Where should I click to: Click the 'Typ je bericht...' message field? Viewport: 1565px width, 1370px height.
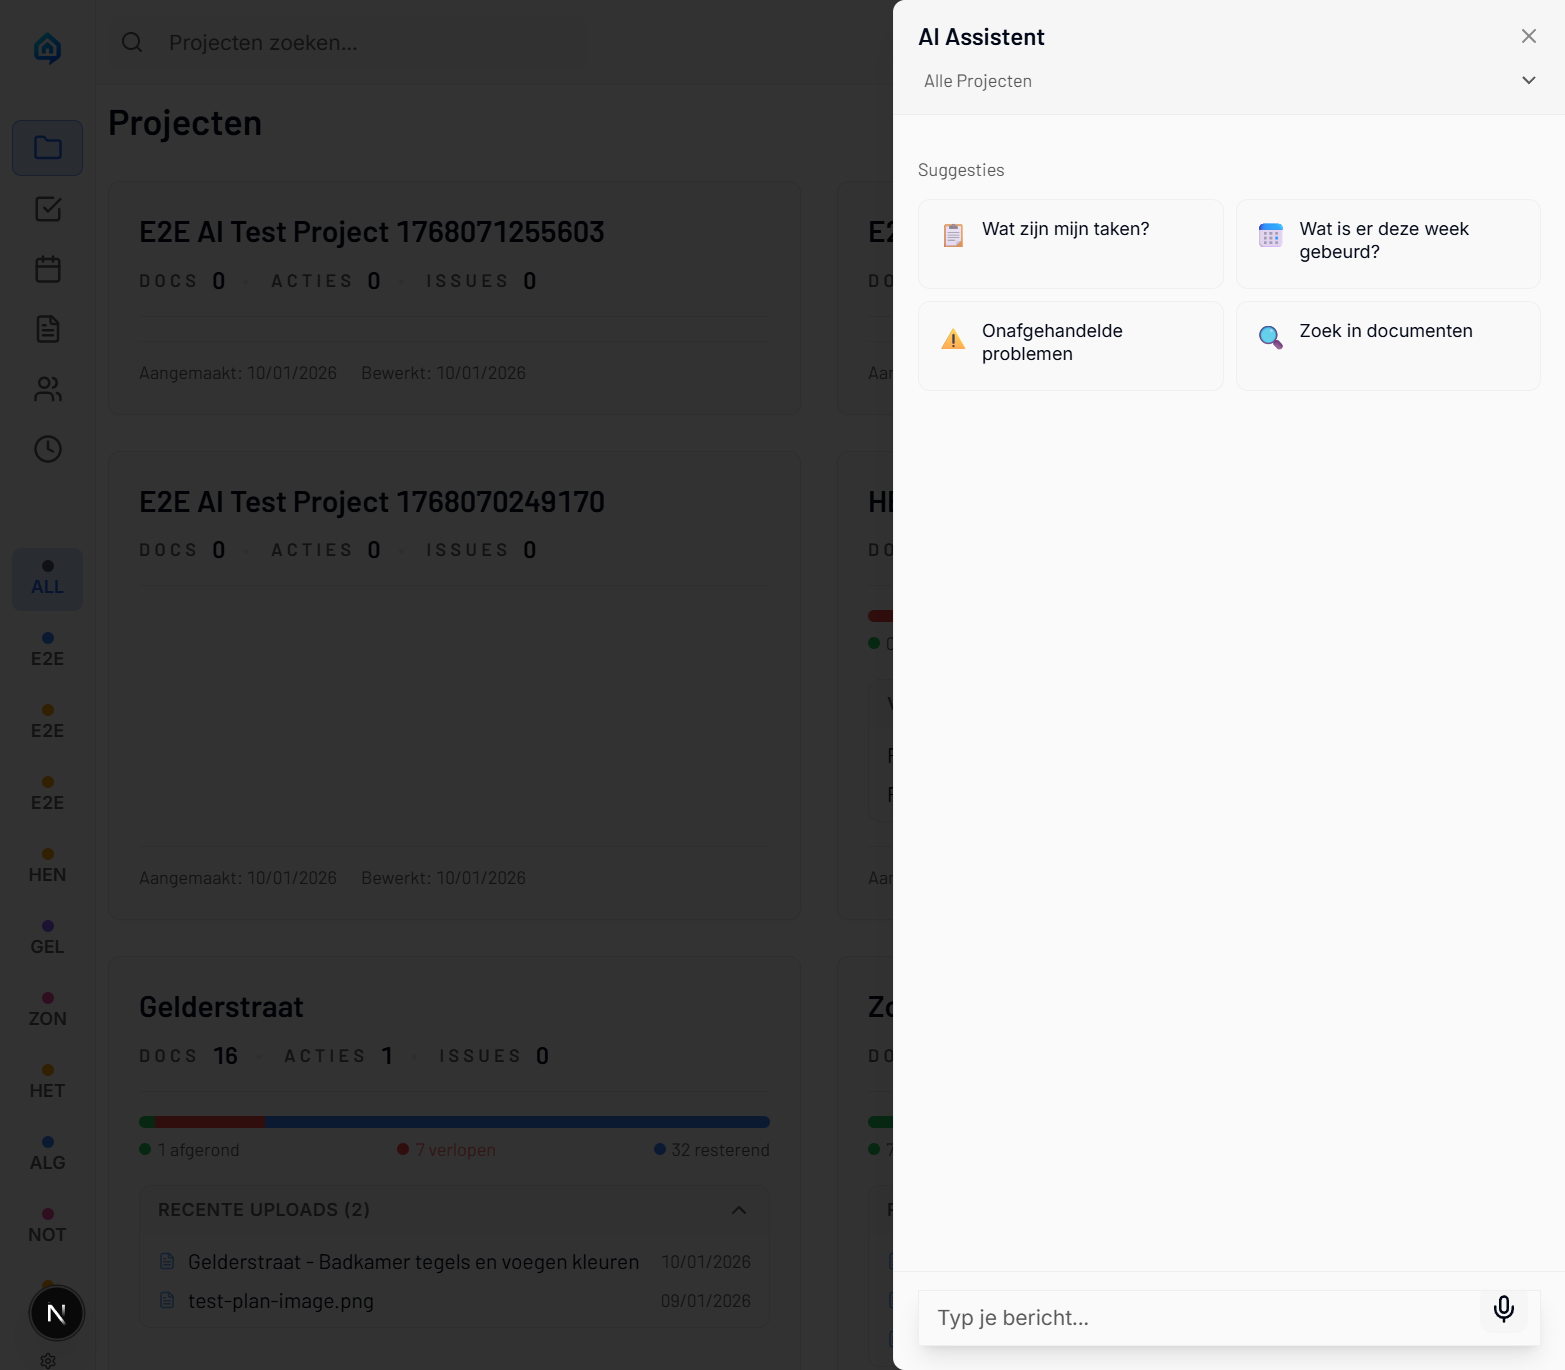point(1200,1318)
